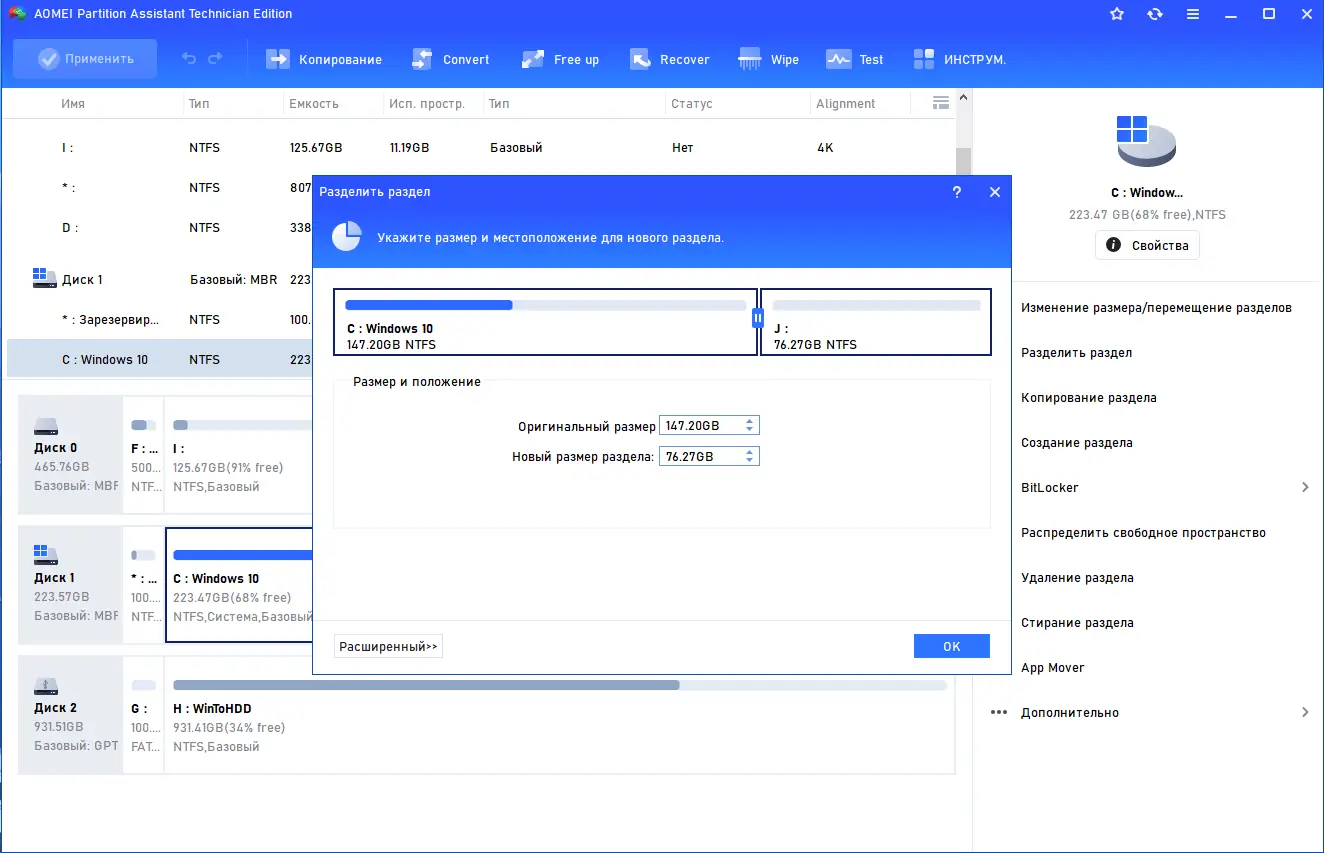Image resolution: width=1324 pixels, height=853 pixels.
Task: Select Удаление раздела option
Action: [1077, 578]
